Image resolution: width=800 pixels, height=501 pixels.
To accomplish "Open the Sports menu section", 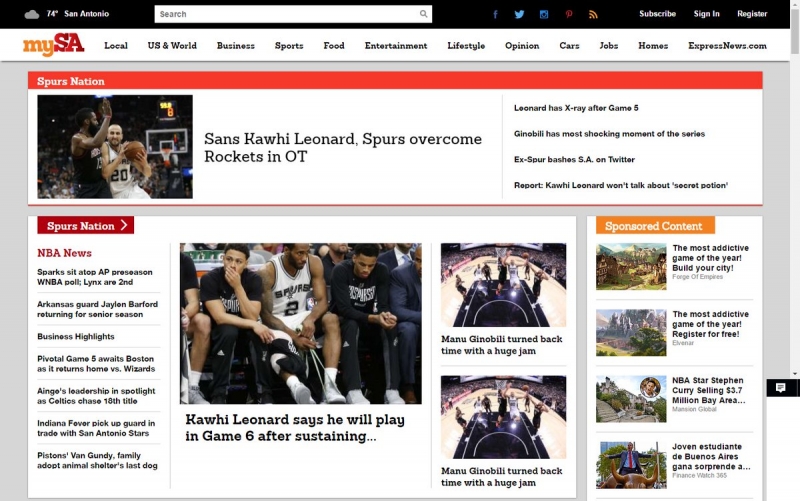I will [x=289, y=45].
